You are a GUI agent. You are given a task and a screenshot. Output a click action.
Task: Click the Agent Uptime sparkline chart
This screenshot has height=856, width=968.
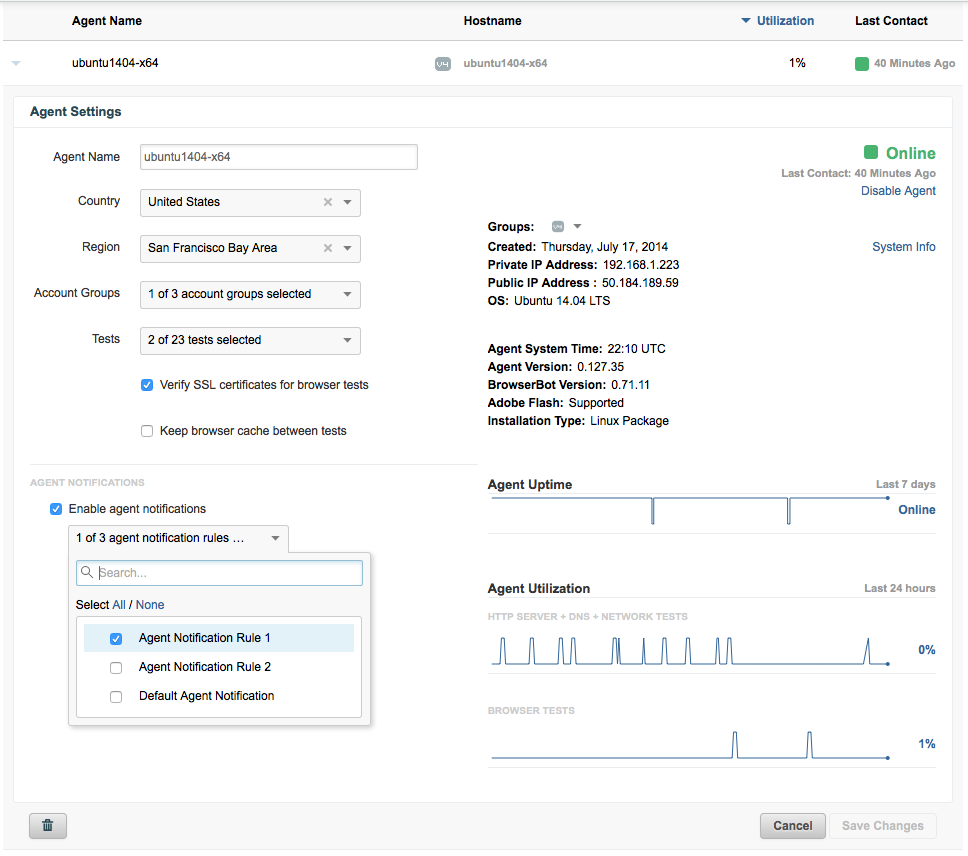tap(690, 510)
